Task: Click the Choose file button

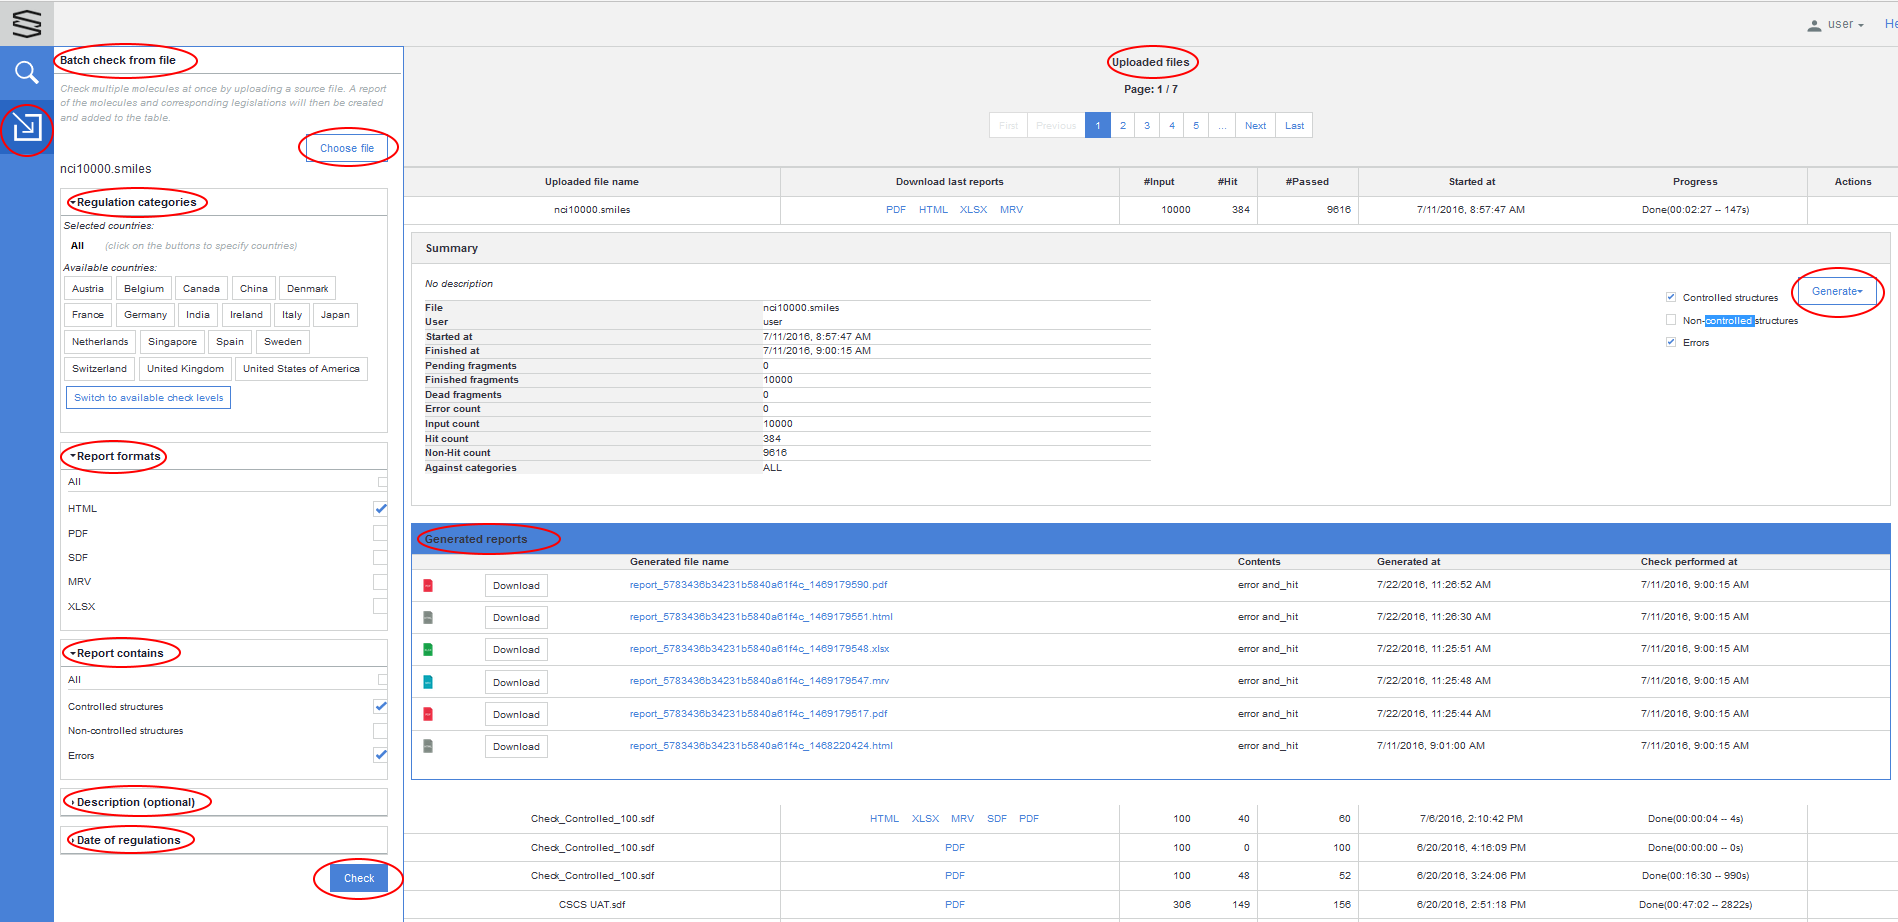Action: 346,148
